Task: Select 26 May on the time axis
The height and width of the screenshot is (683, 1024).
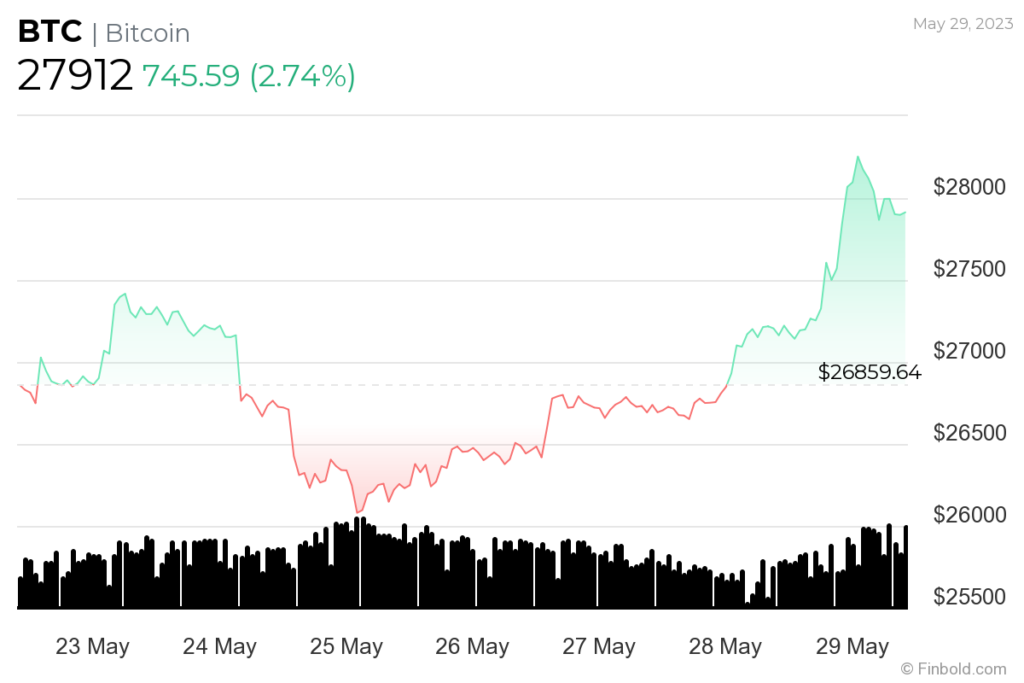Action: [x=472, y=647]
